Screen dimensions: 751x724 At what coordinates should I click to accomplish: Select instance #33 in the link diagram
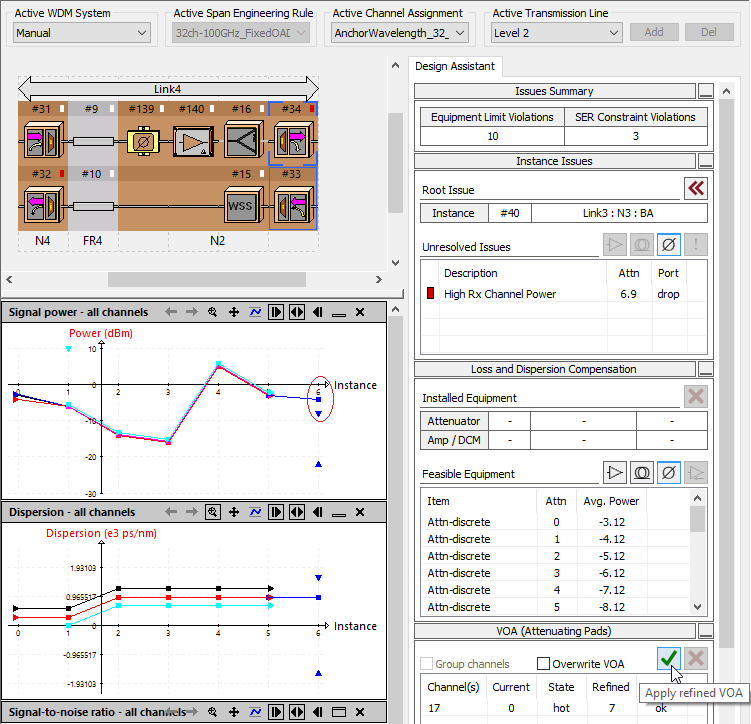pyautogui.click(x=293, y=205)
